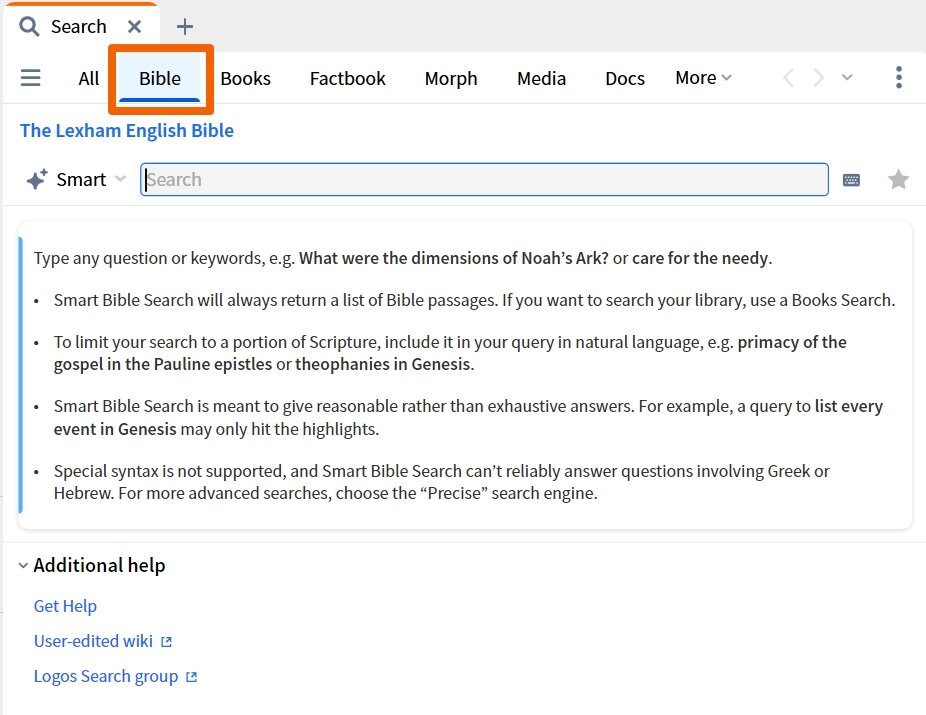Open the vertical three-dot options menu

[898, 78]
